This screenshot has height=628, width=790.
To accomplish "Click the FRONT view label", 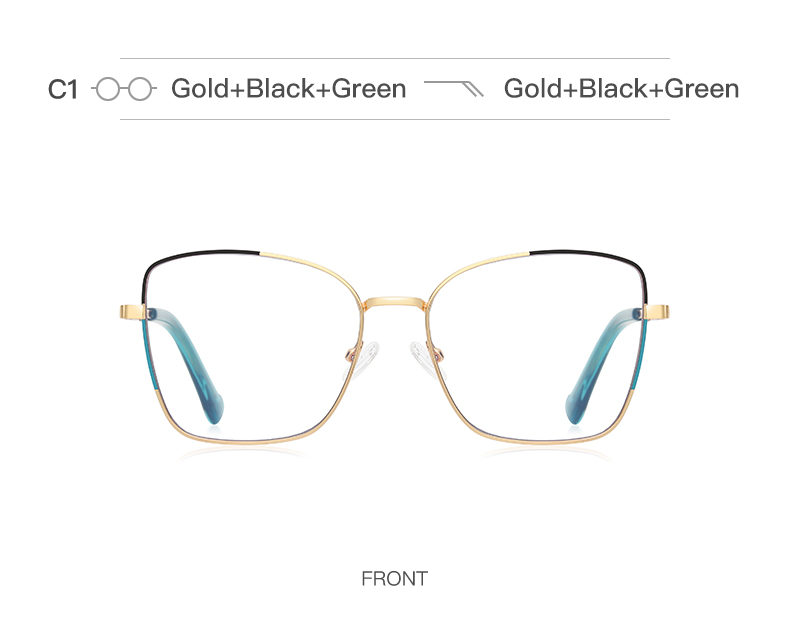I will [394, 579].
